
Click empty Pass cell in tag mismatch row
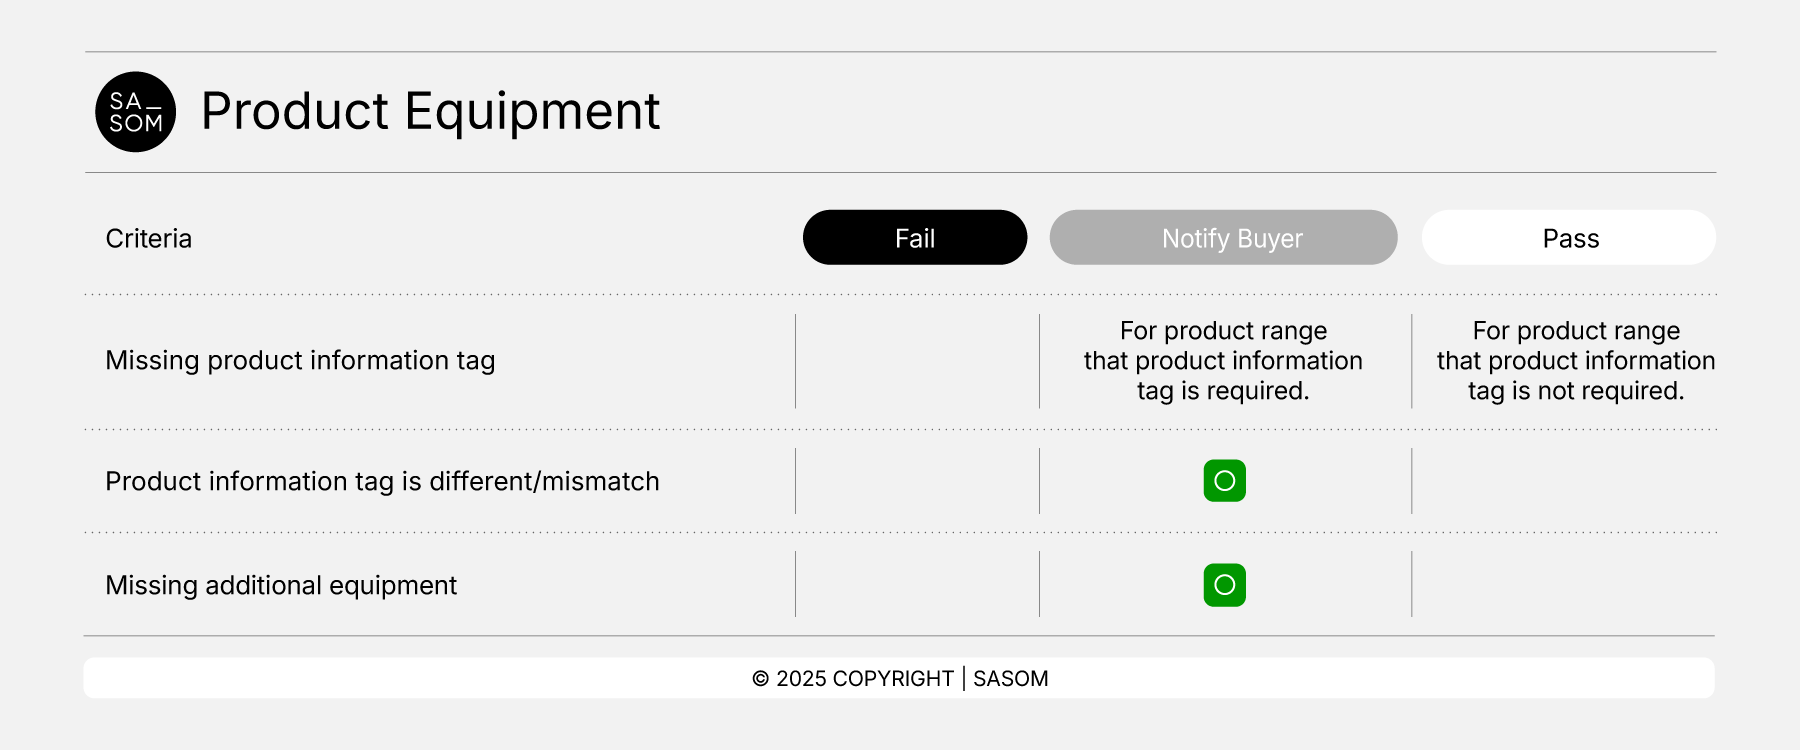pyautogui.click(x=1564, y=481)
